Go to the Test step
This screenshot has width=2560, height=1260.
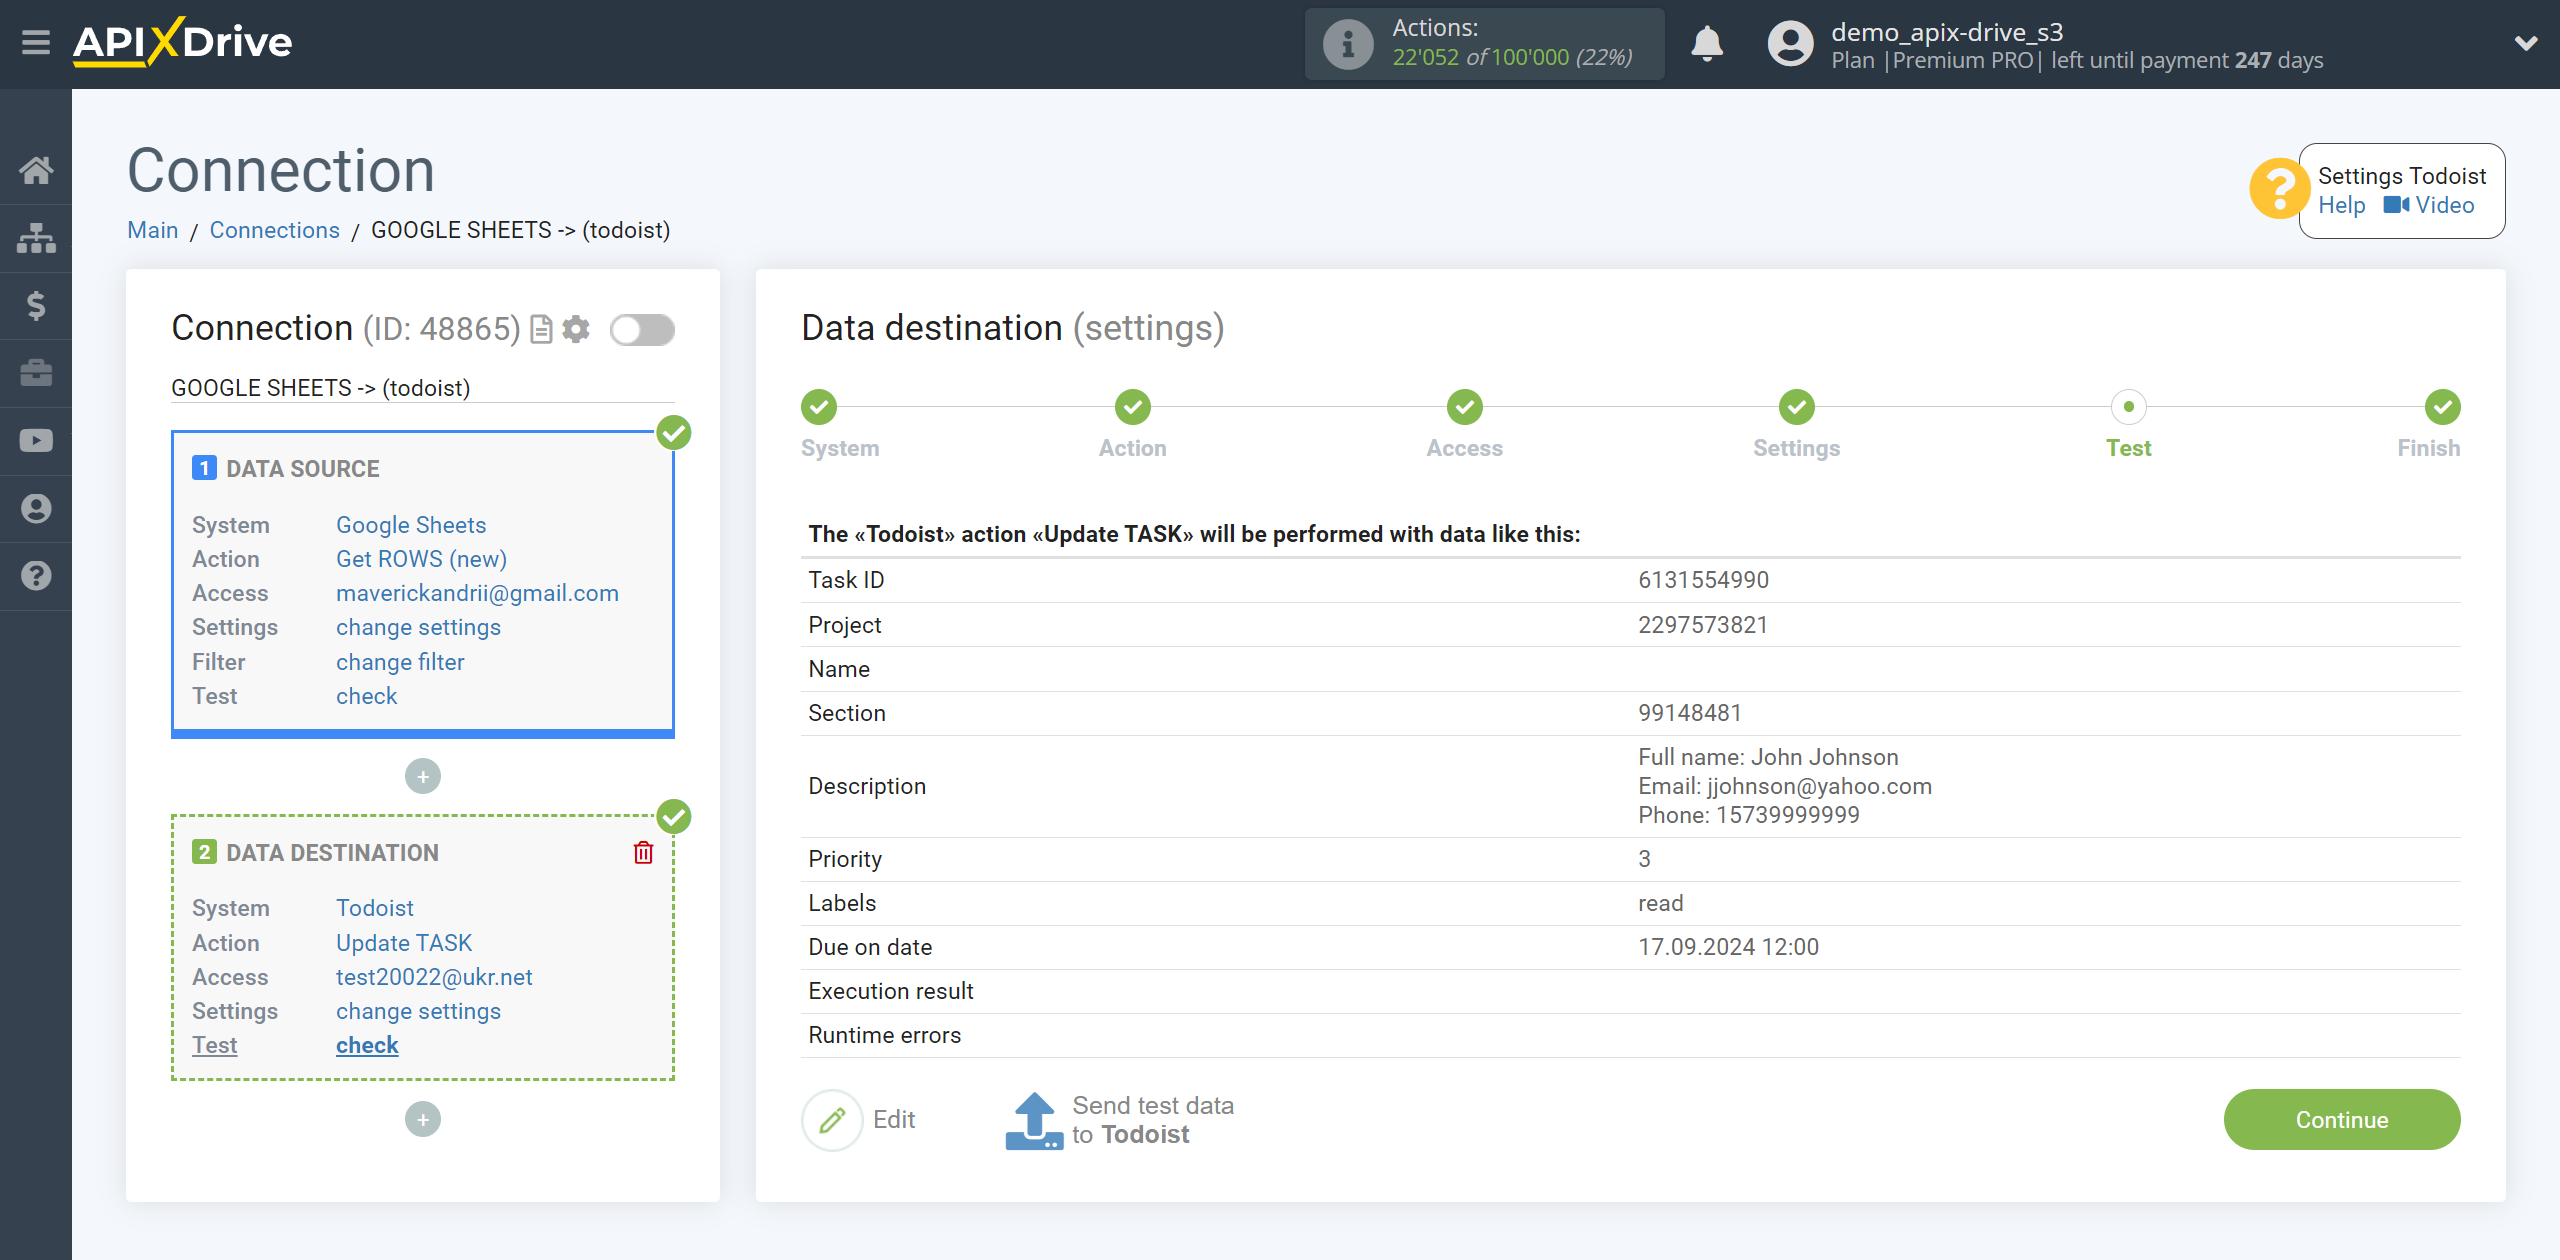click(2129, 407)
